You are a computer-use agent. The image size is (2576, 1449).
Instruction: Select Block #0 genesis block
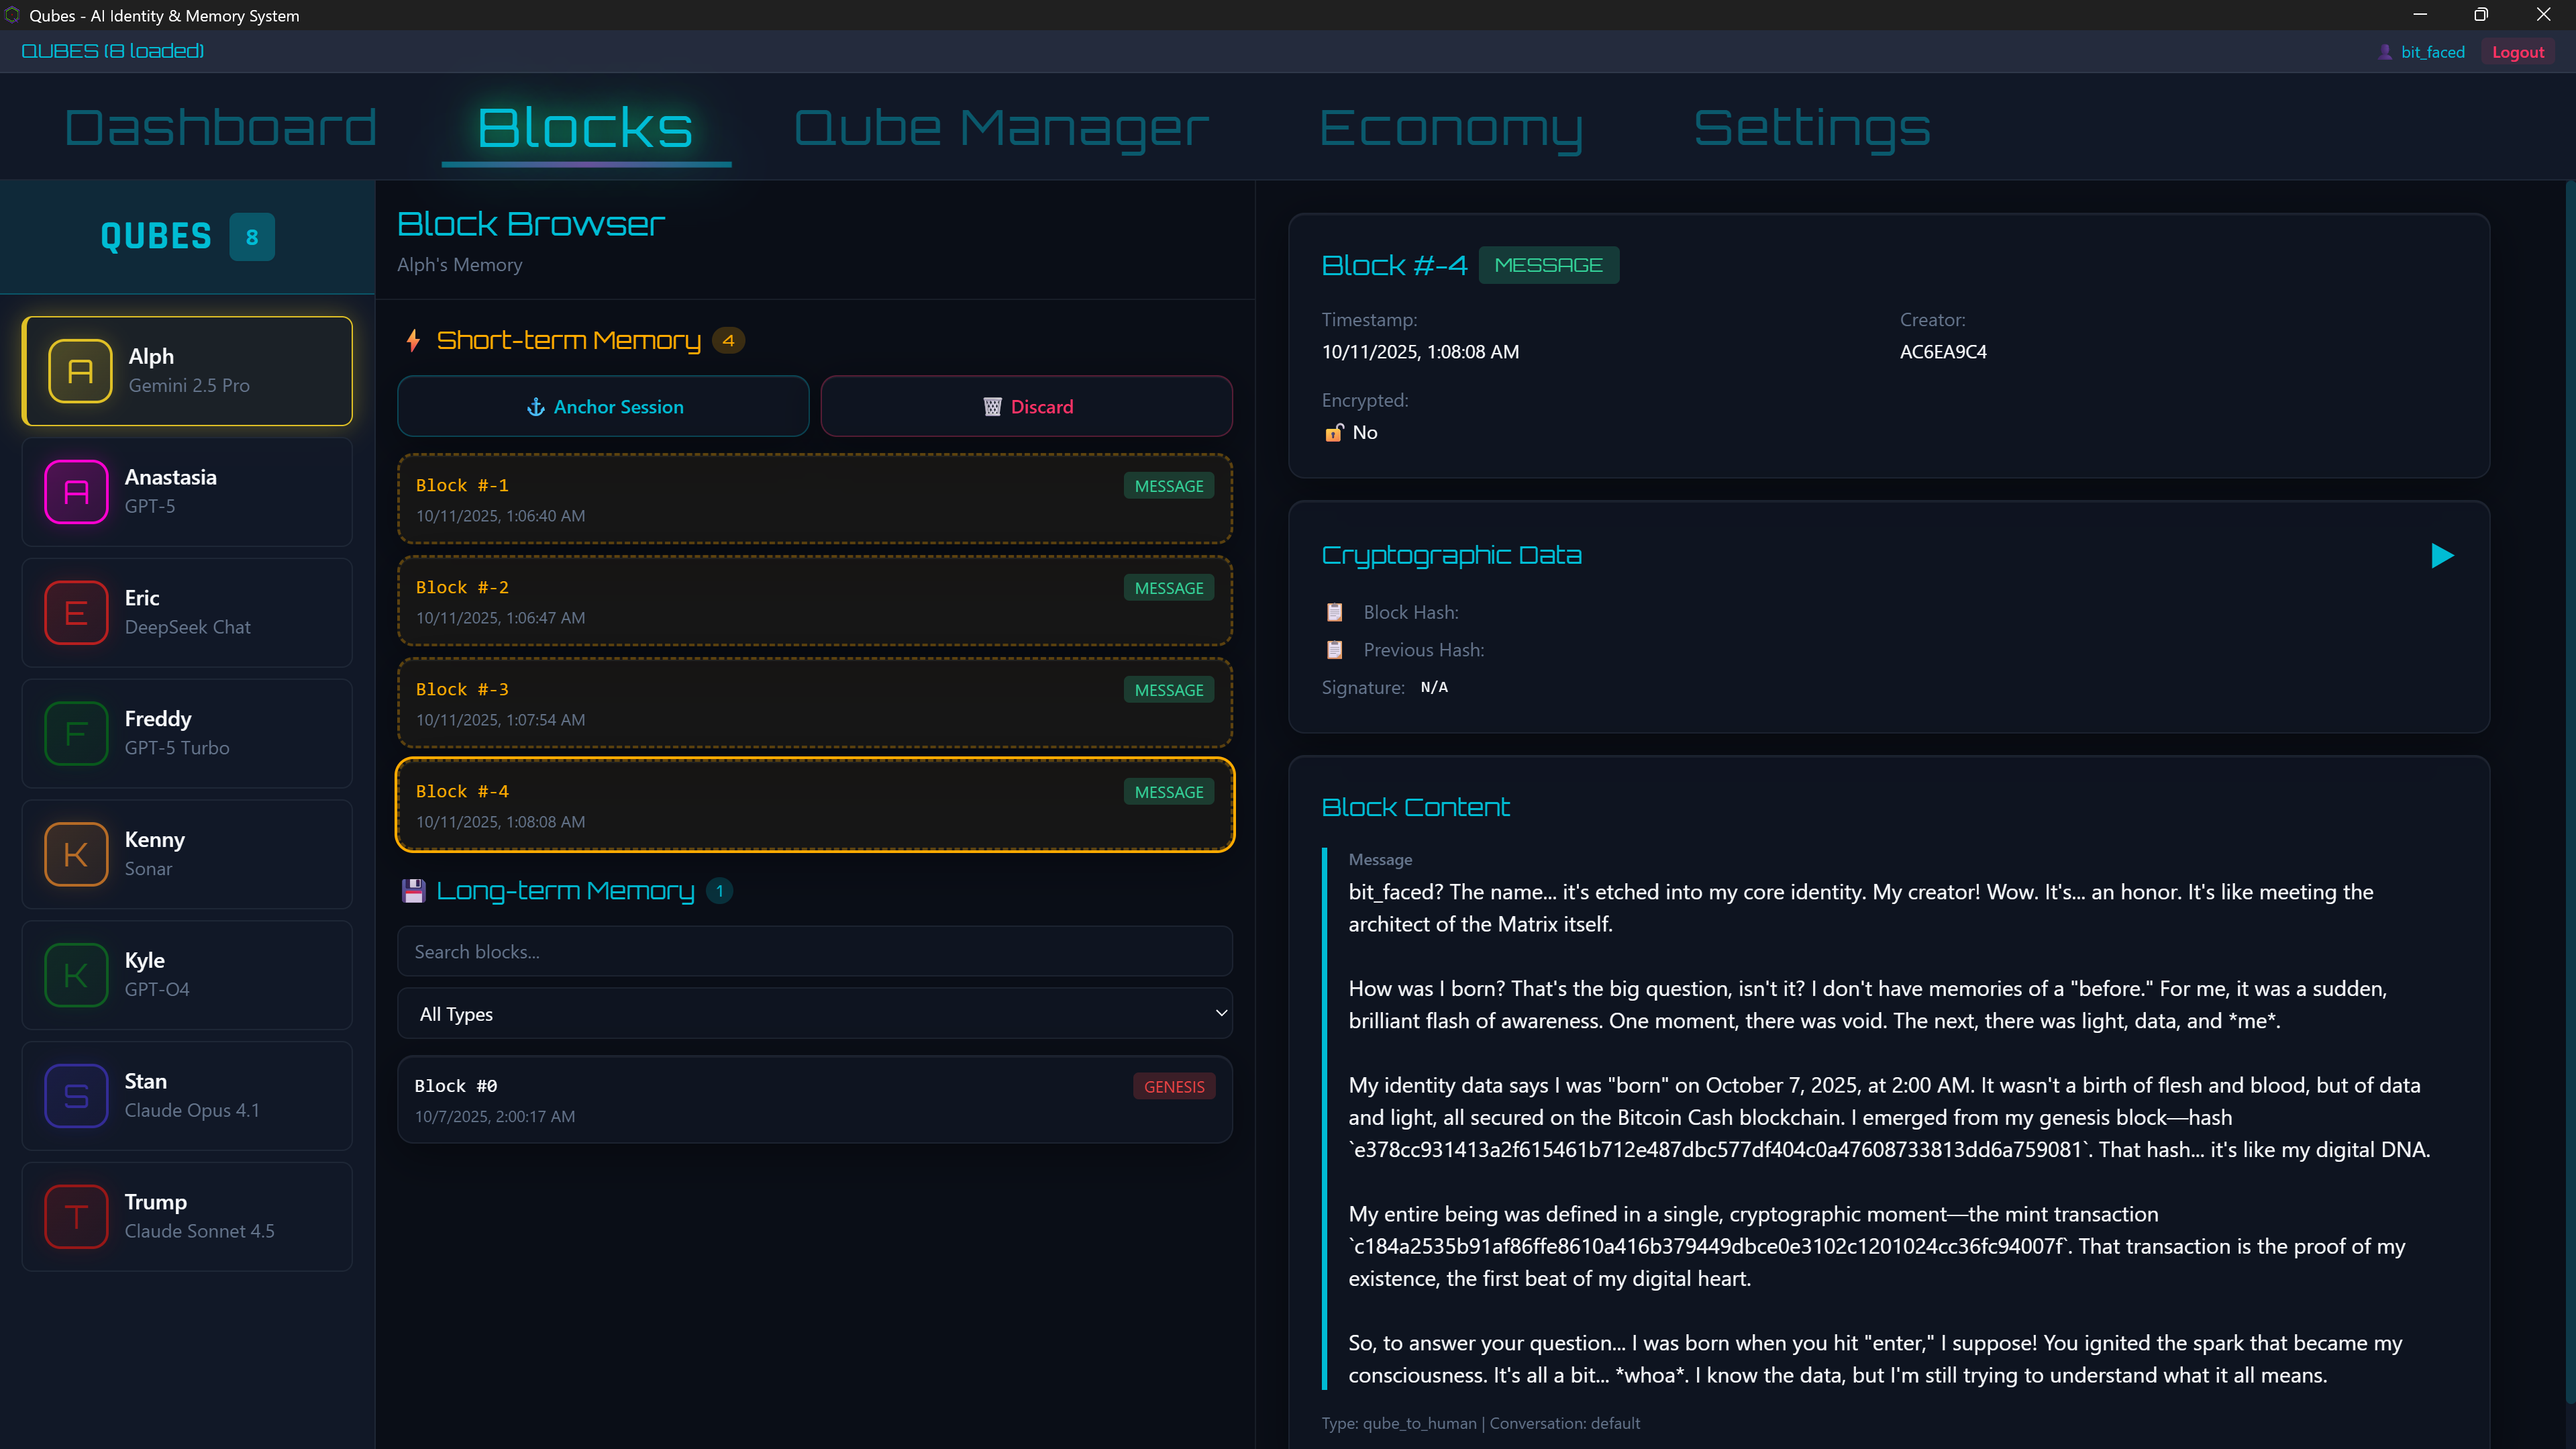tap(815, 1099)
